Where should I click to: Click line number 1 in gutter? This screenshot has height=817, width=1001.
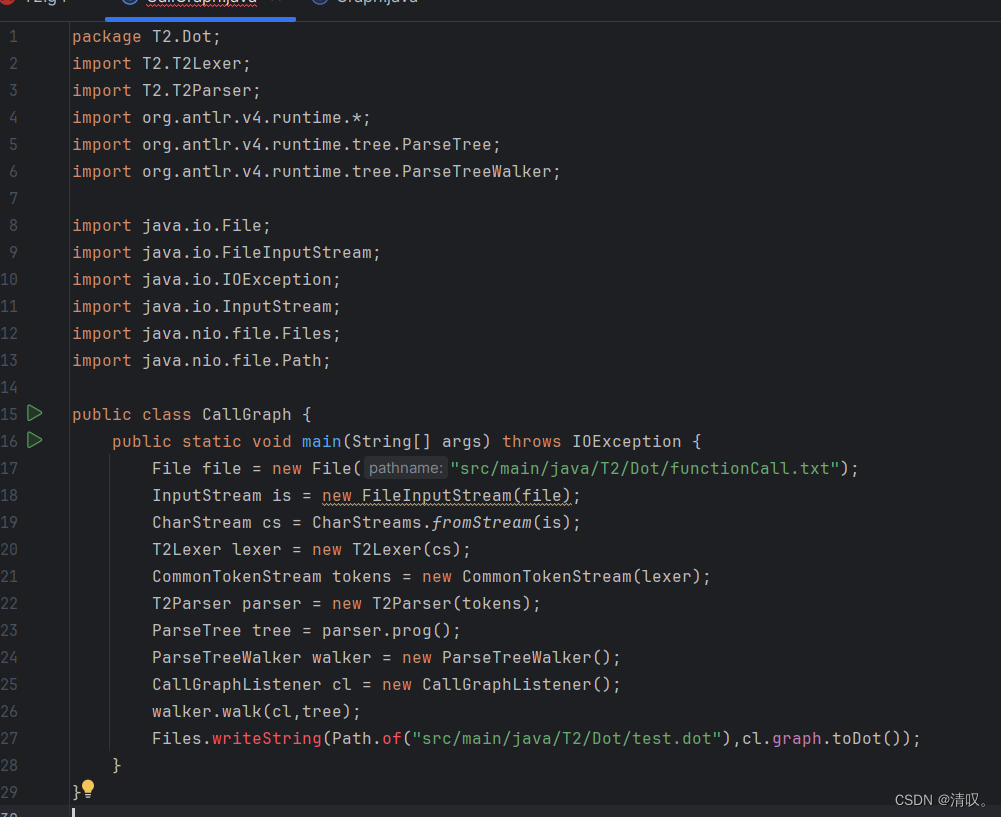click(x=13, y=37)
